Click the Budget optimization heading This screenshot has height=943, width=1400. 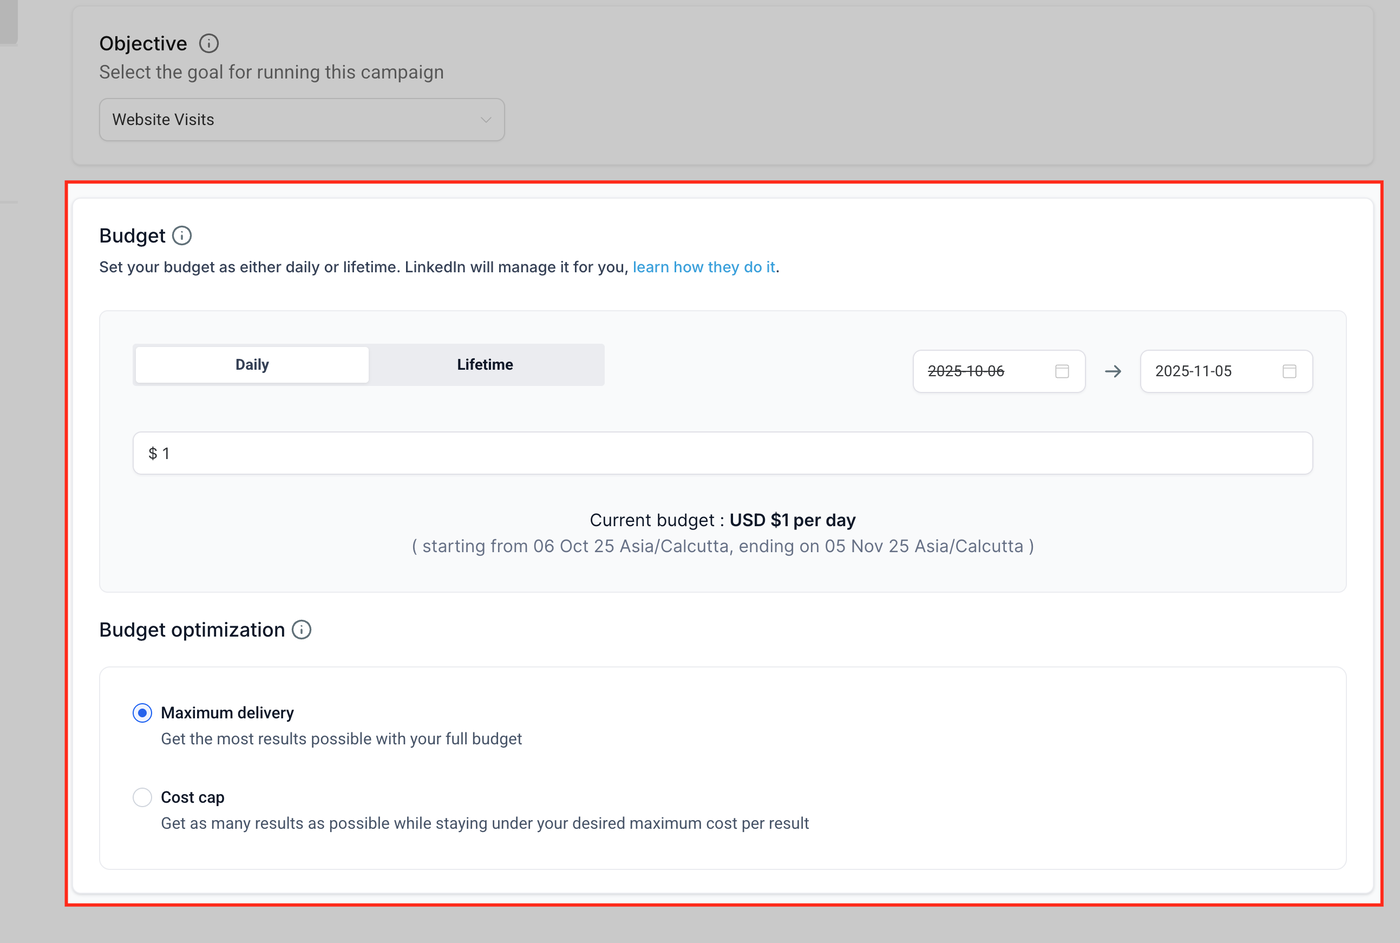192,630
